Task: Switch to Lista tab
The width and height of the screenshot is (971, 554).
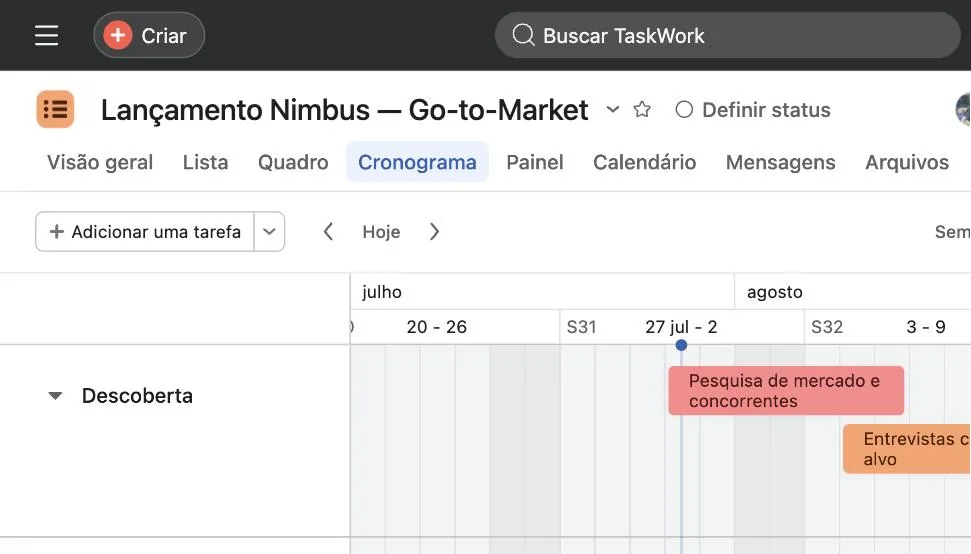Action: (x=205, y=162)
